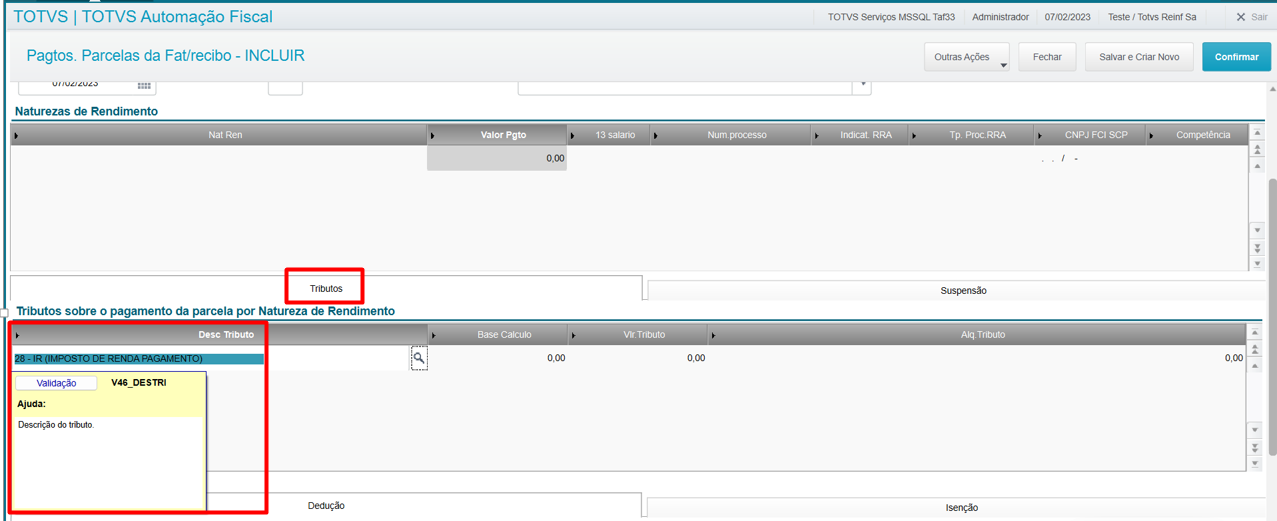This screenshot has width=1277, height=521.
Task: Click the Sair exit button
Action: tap(1251, 17)
